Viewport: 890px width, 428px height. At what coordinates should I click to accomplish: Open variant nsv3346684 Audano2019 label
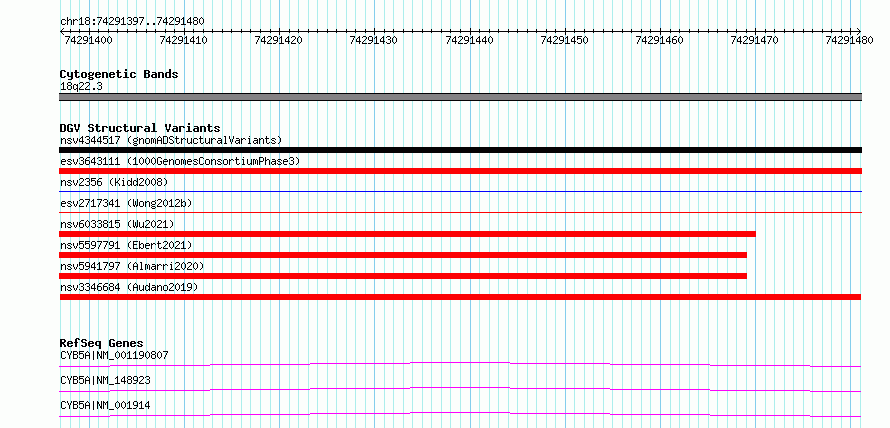pyautogui.click(x=129, y=287)
